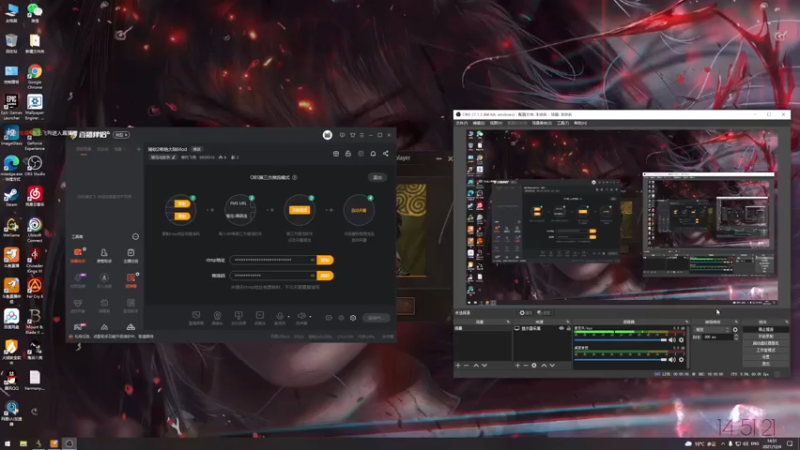This screenshot has width=800, height=450.
Task: Click the webcam icon in the companion toolbar
Action: point(217,316)
